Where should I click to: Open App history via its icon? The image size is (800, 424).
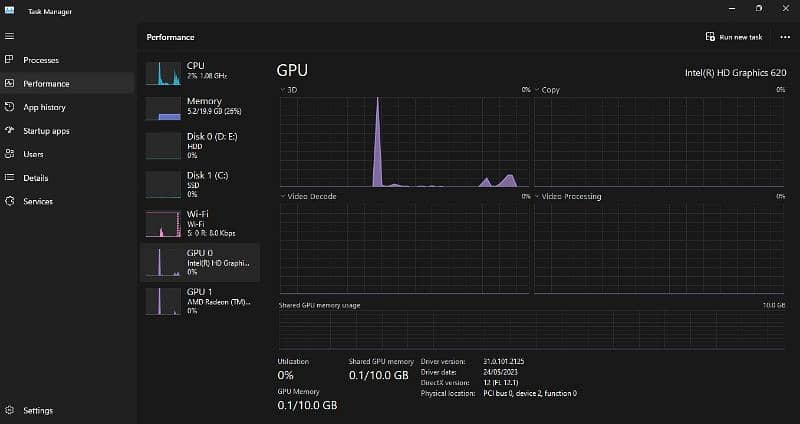(x=9, y=107)
